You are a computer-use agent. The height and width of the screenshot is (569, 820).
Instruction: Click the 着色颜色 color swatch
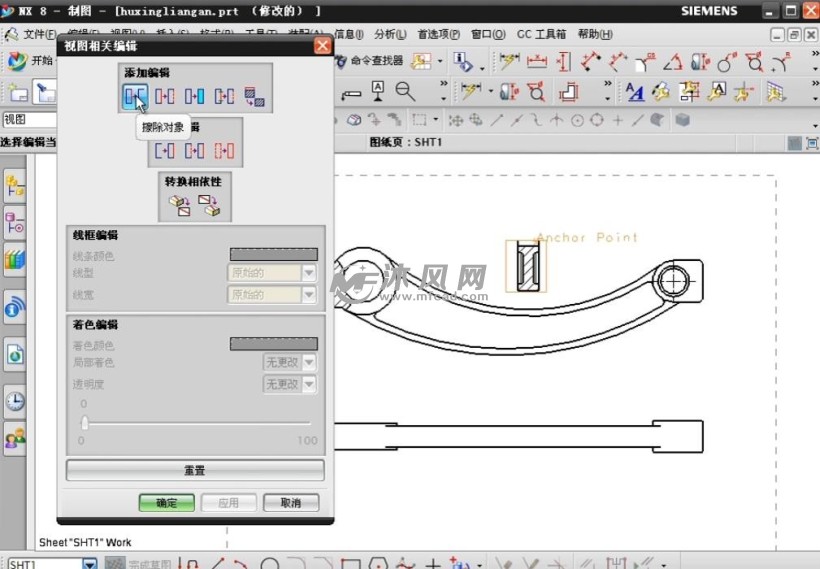(x=274, y=344)
